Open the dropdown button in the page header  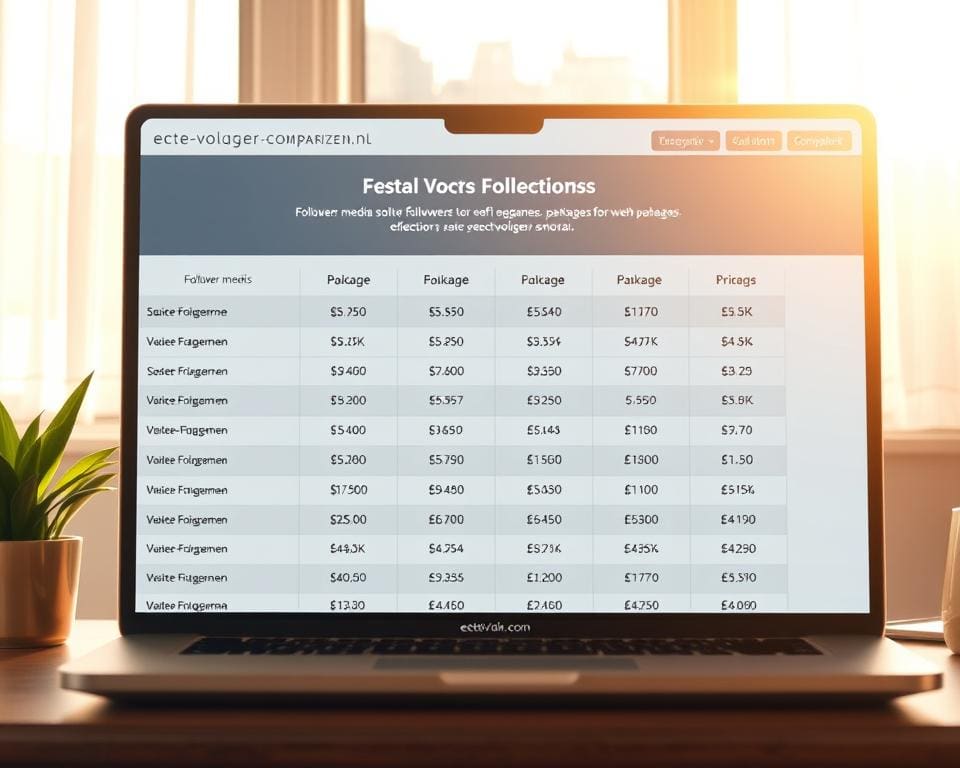685,141
